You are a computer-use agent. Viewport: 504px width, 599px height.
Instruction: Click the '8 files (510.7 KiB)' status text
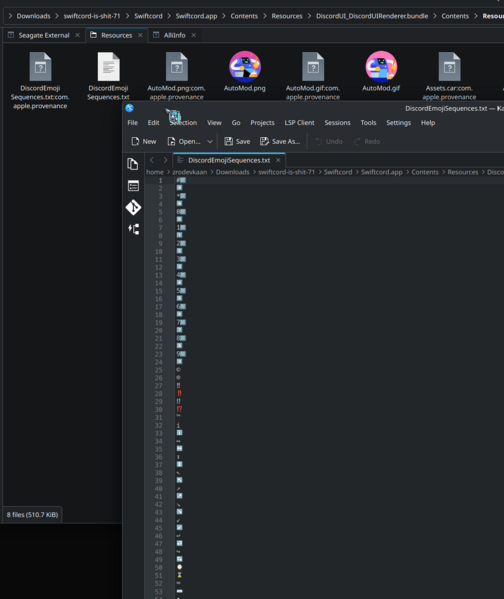click(x=32, y=515)
